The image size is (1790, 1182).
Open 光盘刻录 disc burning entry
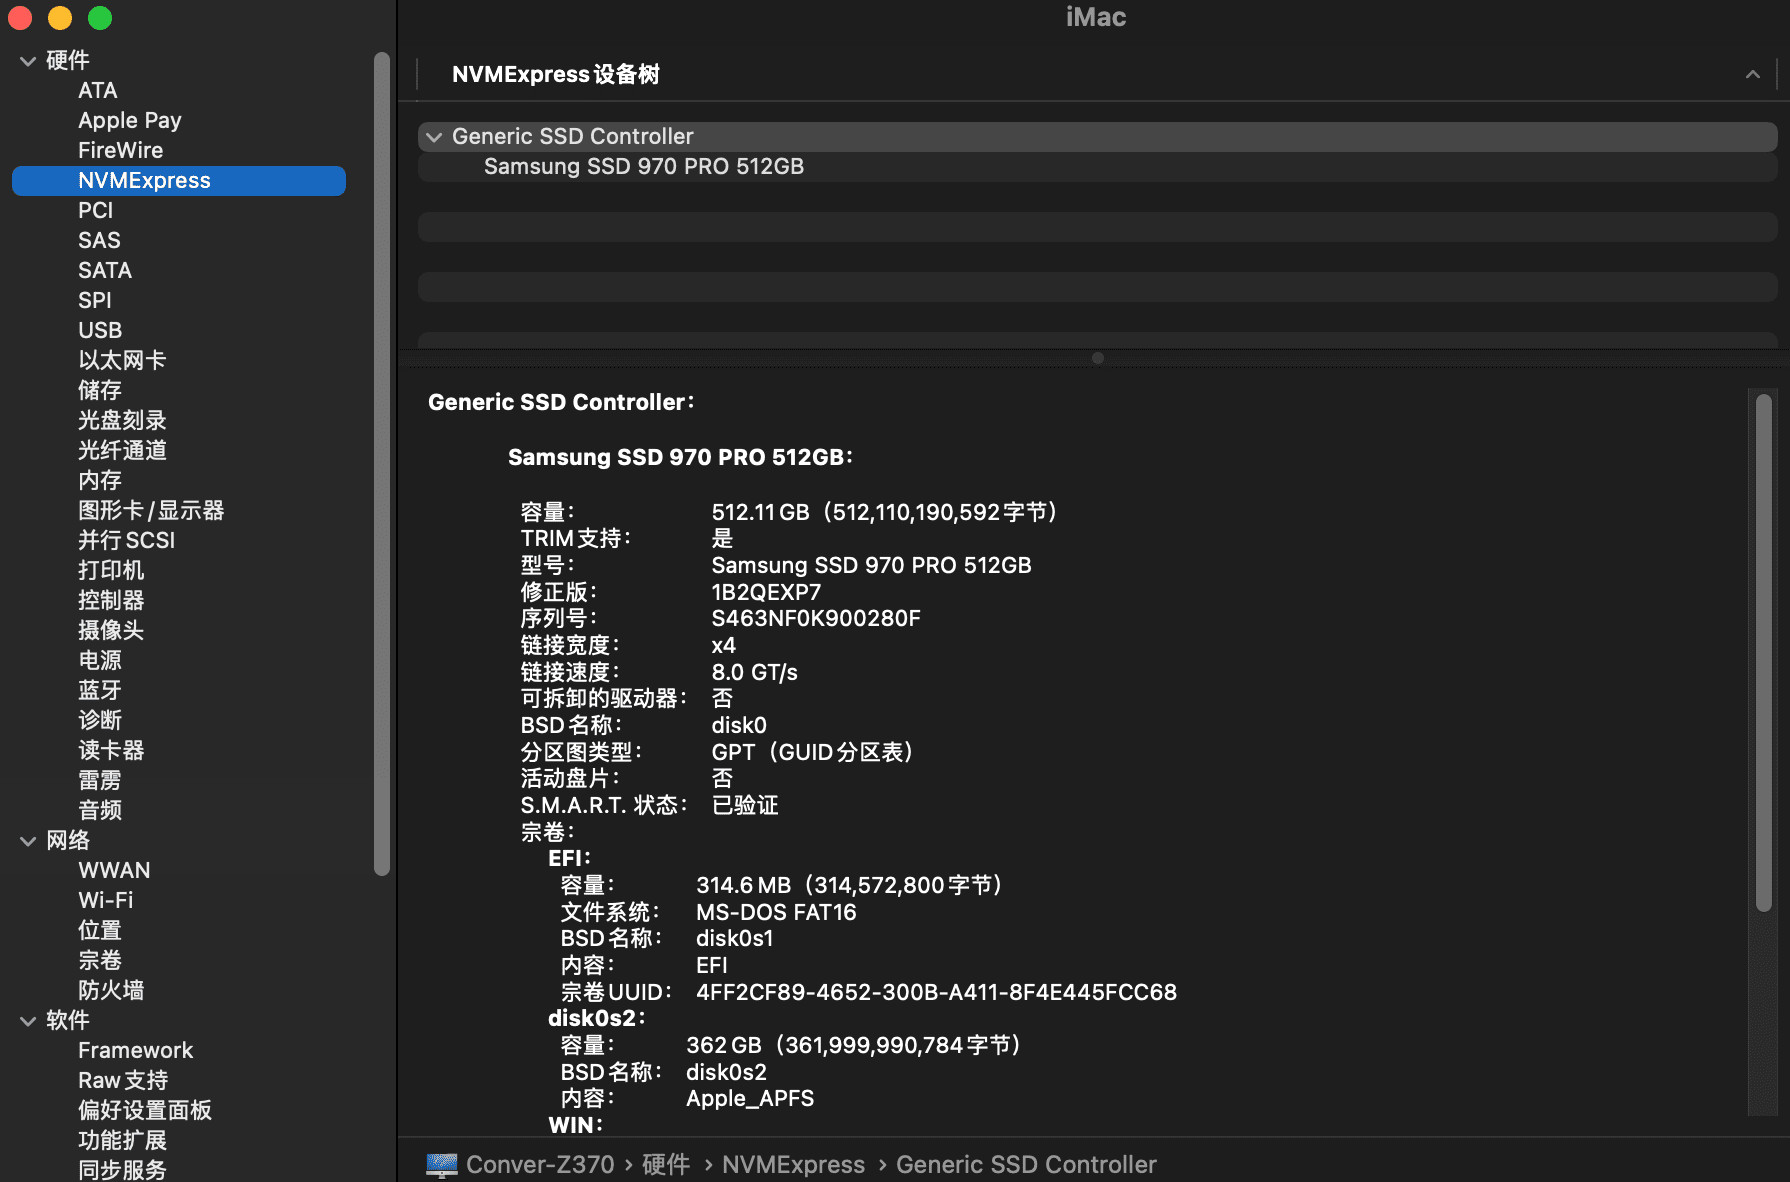(122, 421)
